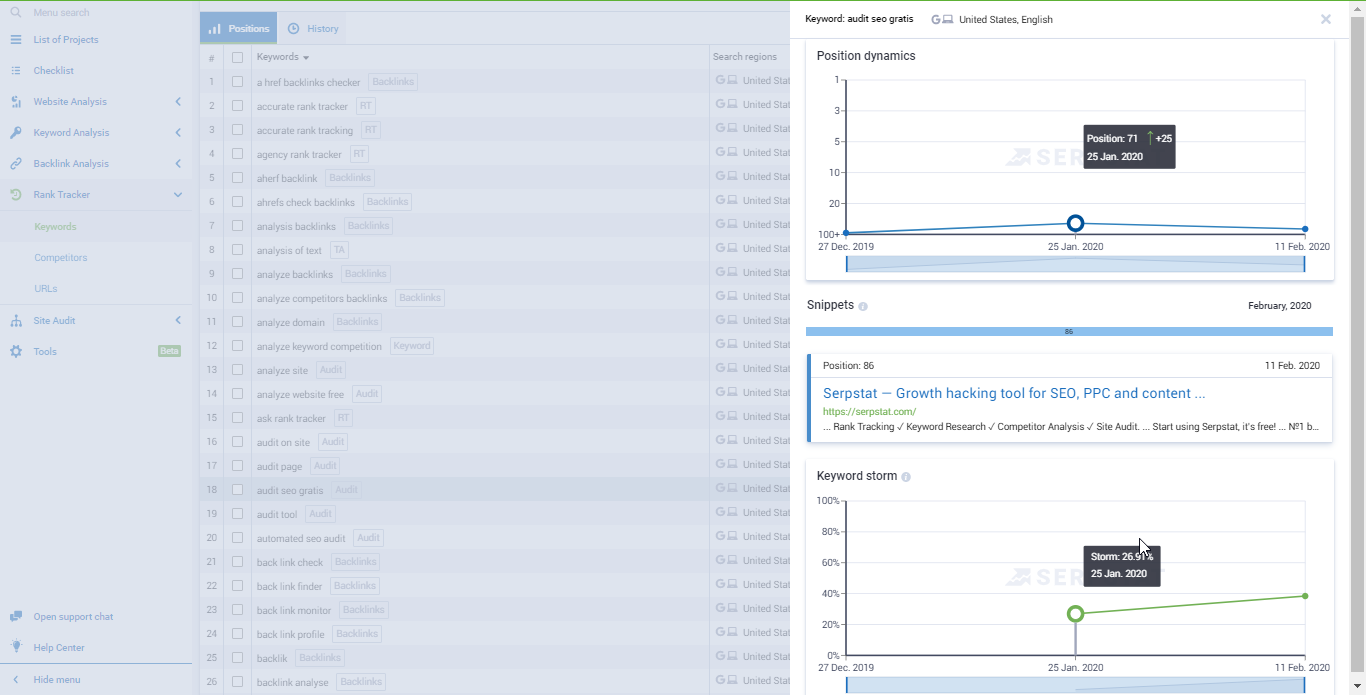Screen dimensions: 1366x695
Task: Click the Keyword storm range slider bar
Action: coord(1076,685)
